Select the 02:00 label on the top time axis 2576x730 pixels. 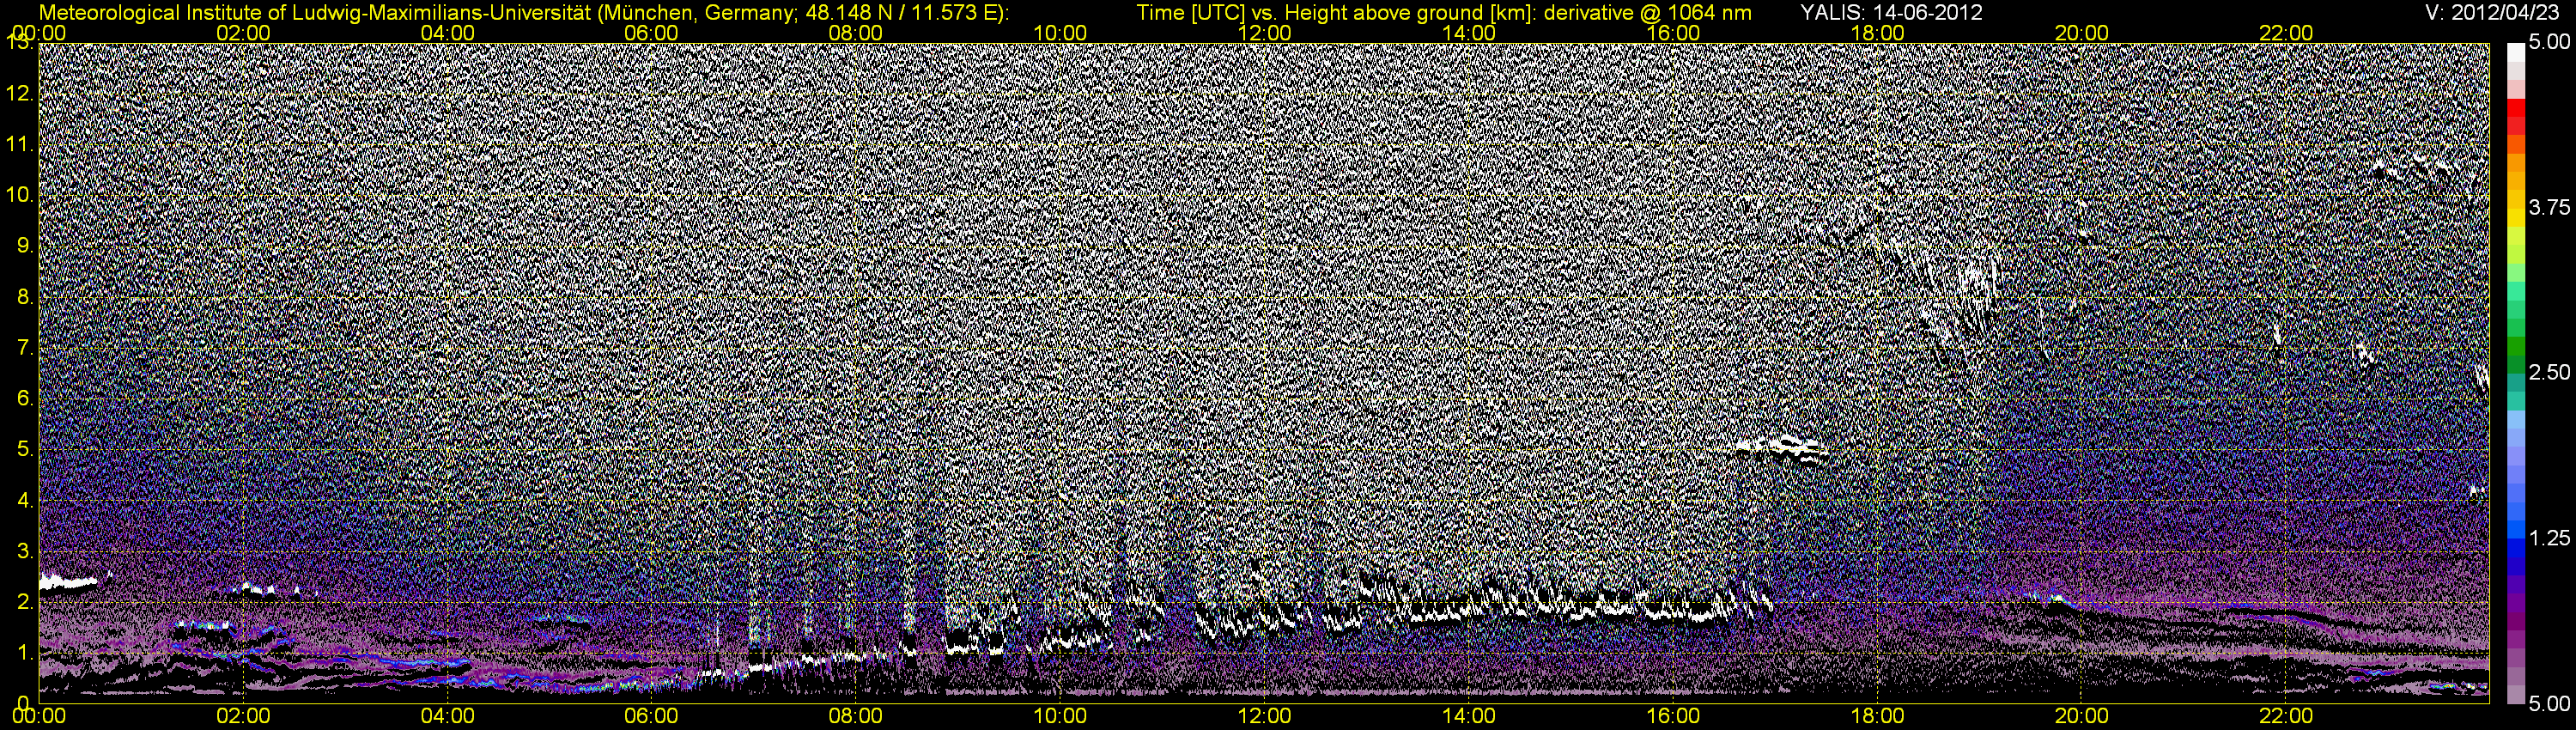point(243,33)
